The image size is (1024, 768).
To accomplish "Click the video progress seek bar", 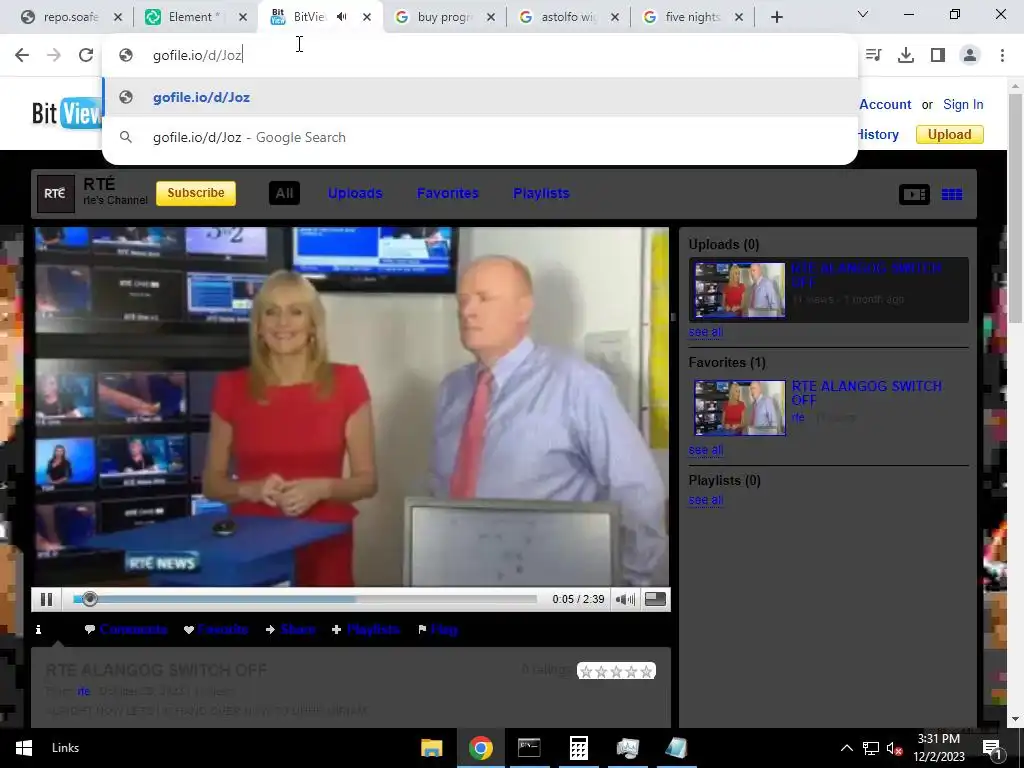I will pyautogui.click(x=305, y=599).
